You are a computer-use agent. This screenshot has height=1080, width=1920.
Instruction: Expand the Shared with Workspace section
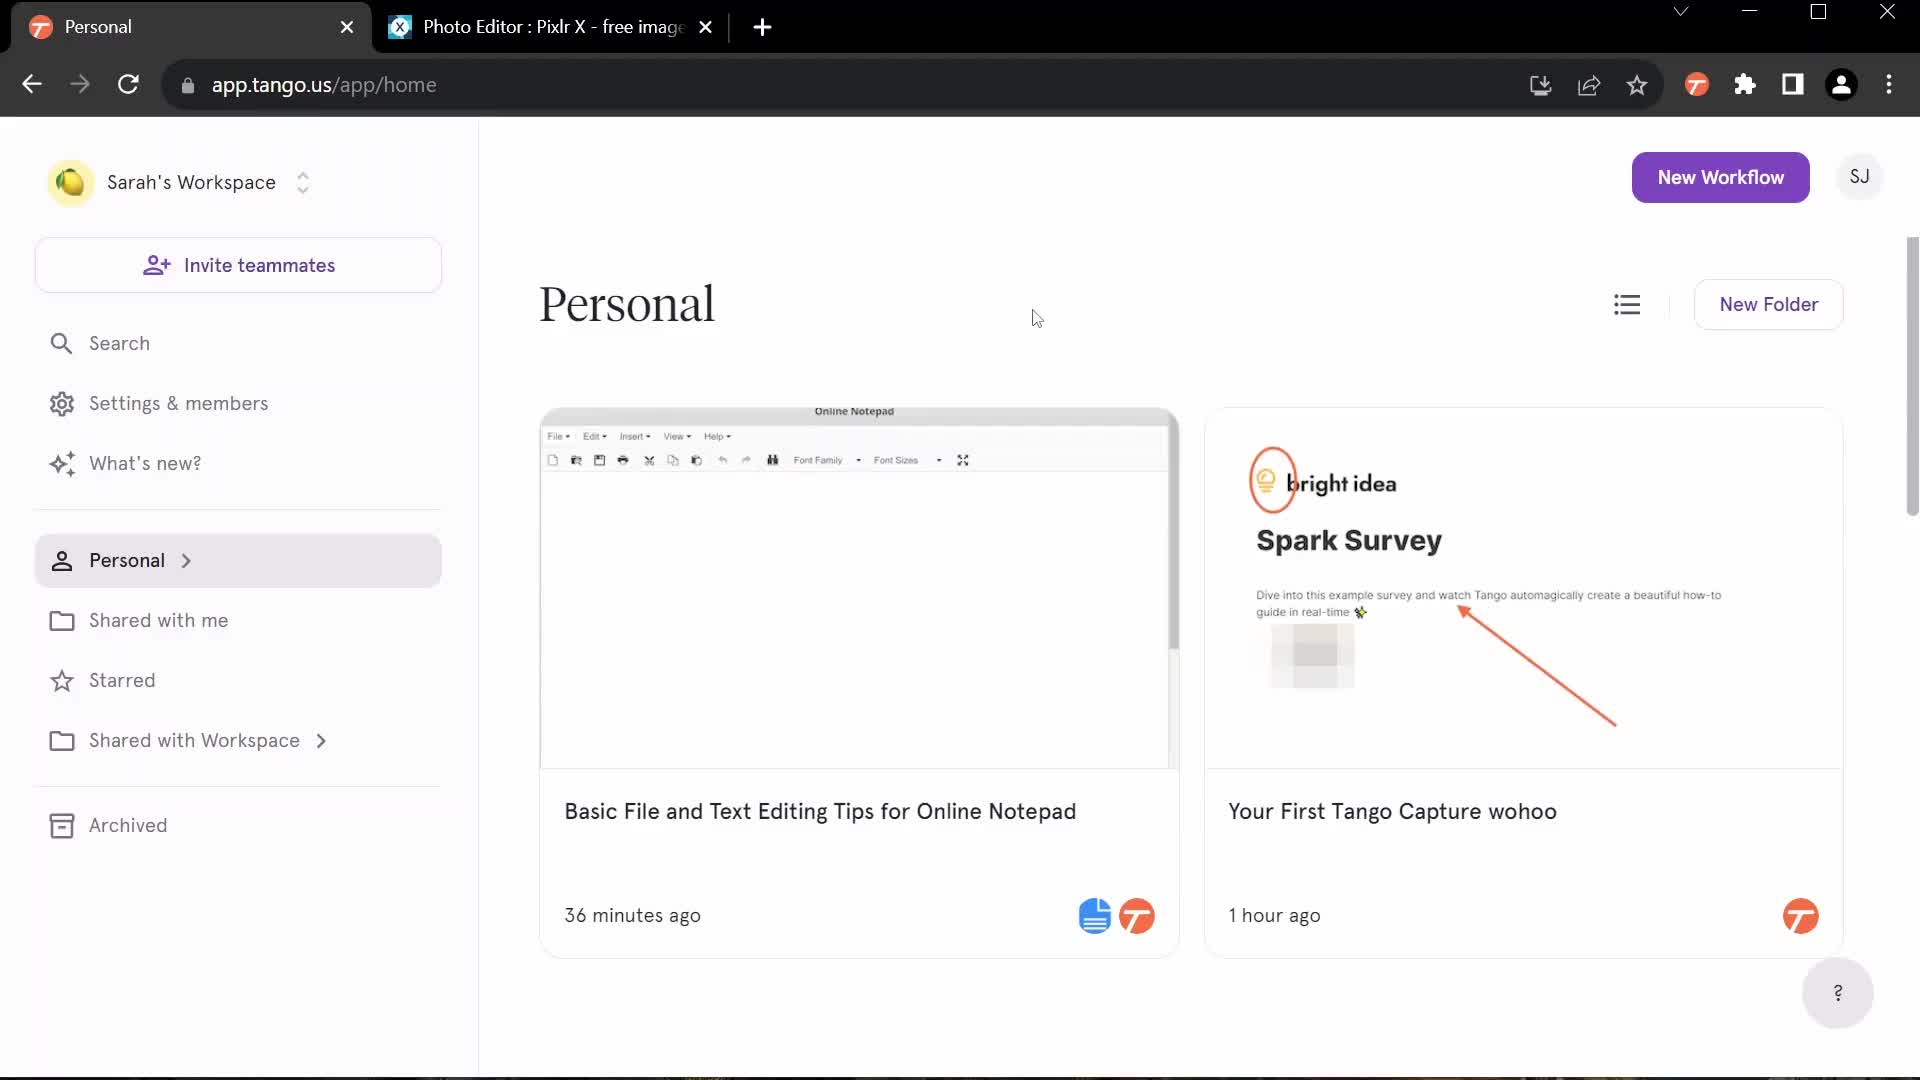(322, 740)
